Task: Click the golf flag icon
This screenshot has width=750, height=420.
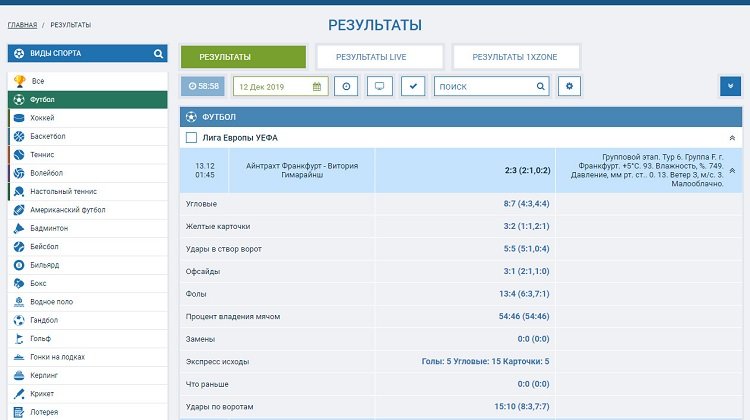Action: (19, 339)
